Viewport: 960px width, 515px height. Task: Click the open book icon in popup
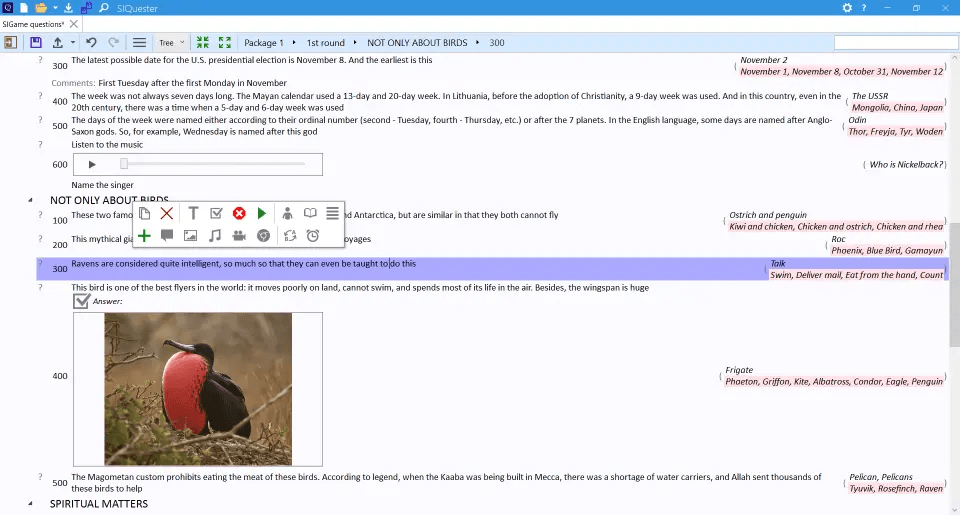tap(310, 213)
